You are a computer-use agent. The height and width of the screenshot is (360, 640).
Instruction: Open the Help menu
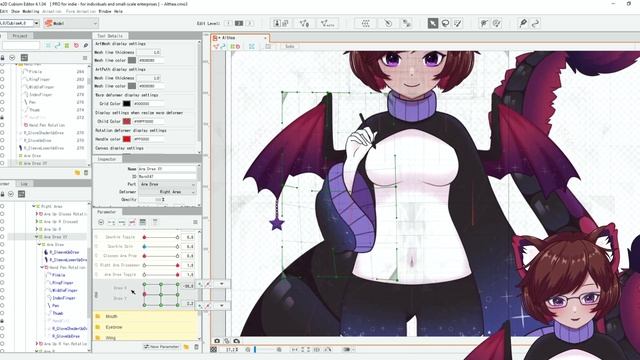[118, 11]
